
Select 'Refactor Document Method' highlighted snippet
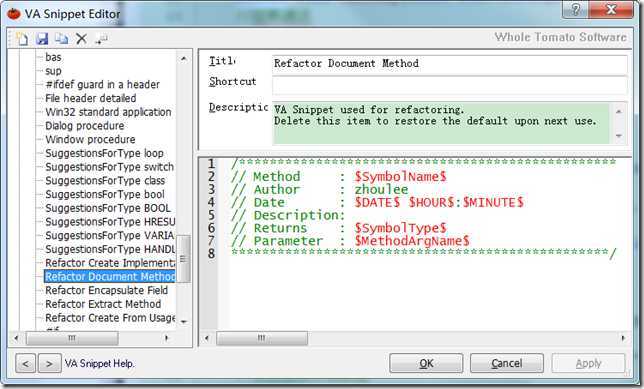pyautogui.click(x=110, y=276)
